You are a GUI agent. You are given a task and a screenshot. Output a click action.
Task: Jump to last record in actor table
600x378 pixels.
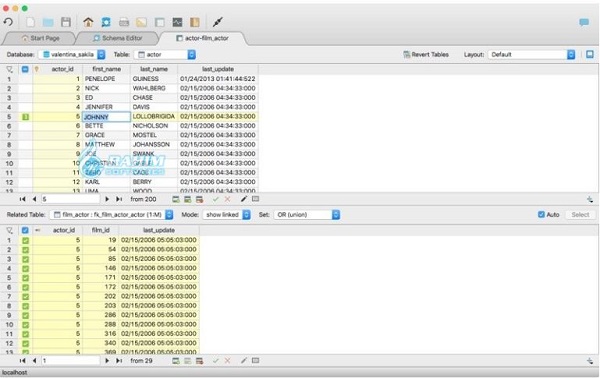pyautogui.click(x=119, y=199)
